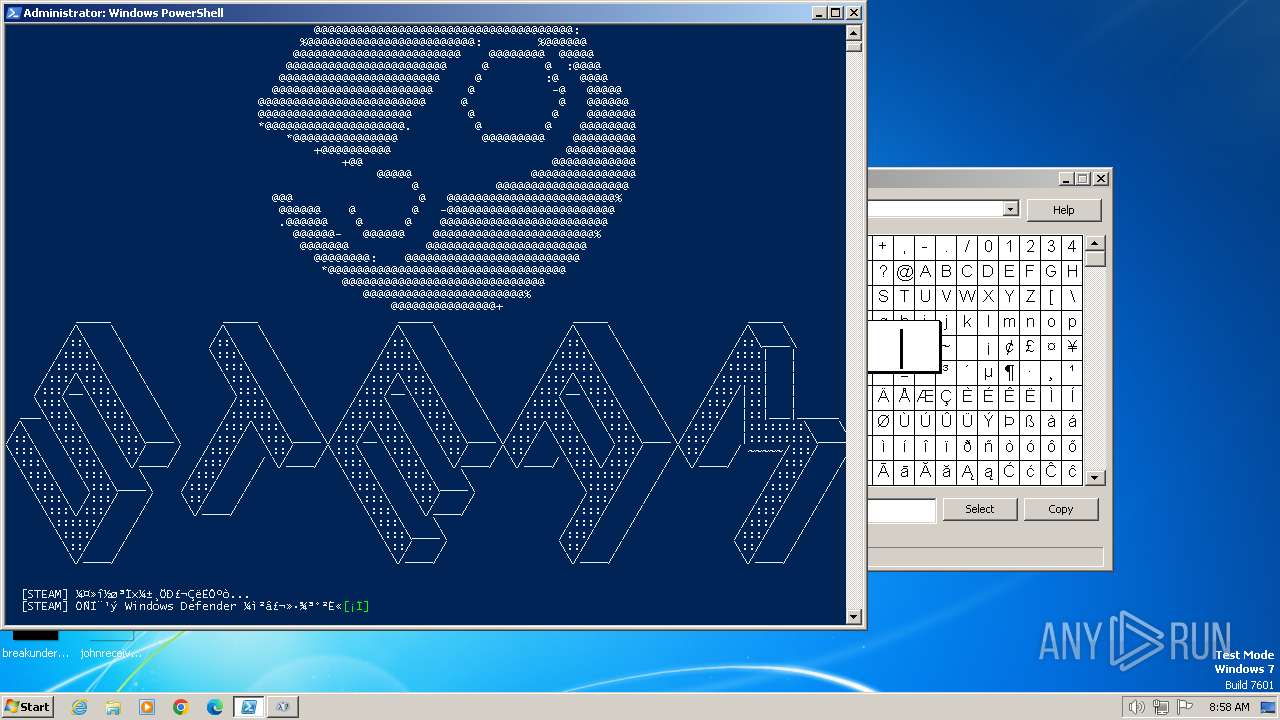Image resolution: width=1280 pixels, height=720 pixels.
Task: Click the Character Map scroll down arrow
Action: click(x=1095, y=478)
